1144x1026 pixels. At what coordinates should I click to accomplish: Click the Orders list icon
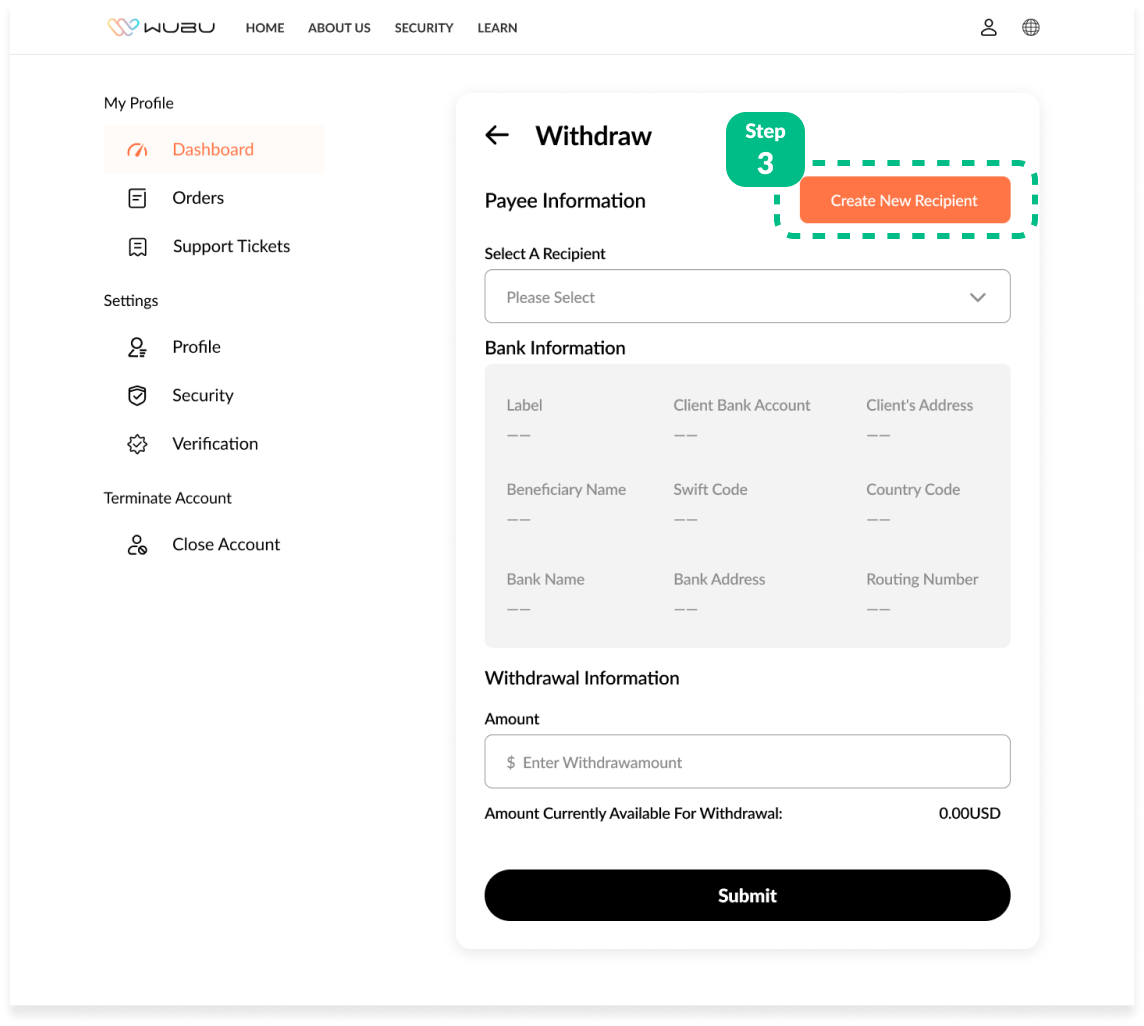pyautogui.click(x=137, y=198)
